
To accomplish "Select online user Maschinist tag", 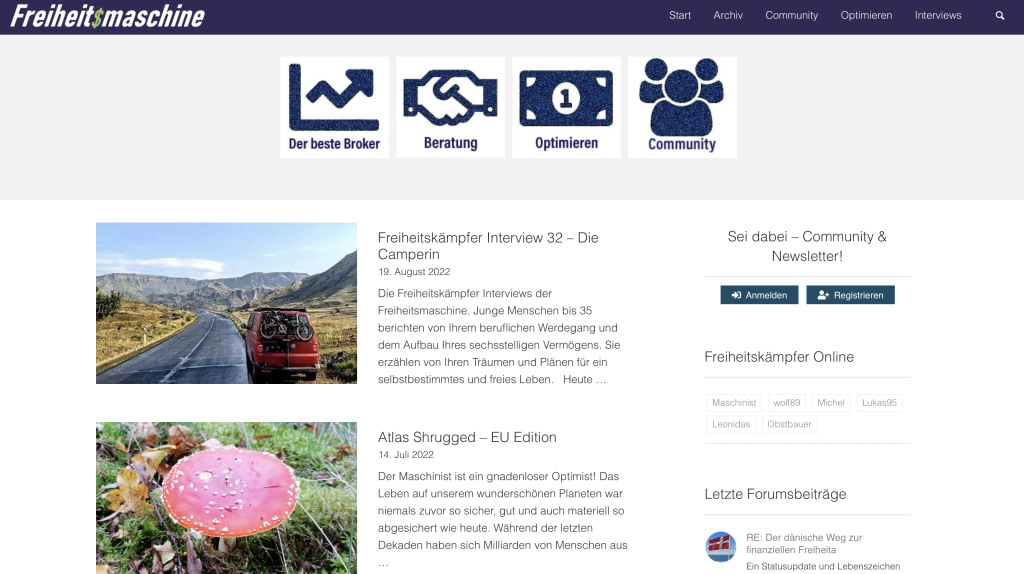I will (734, 403).
